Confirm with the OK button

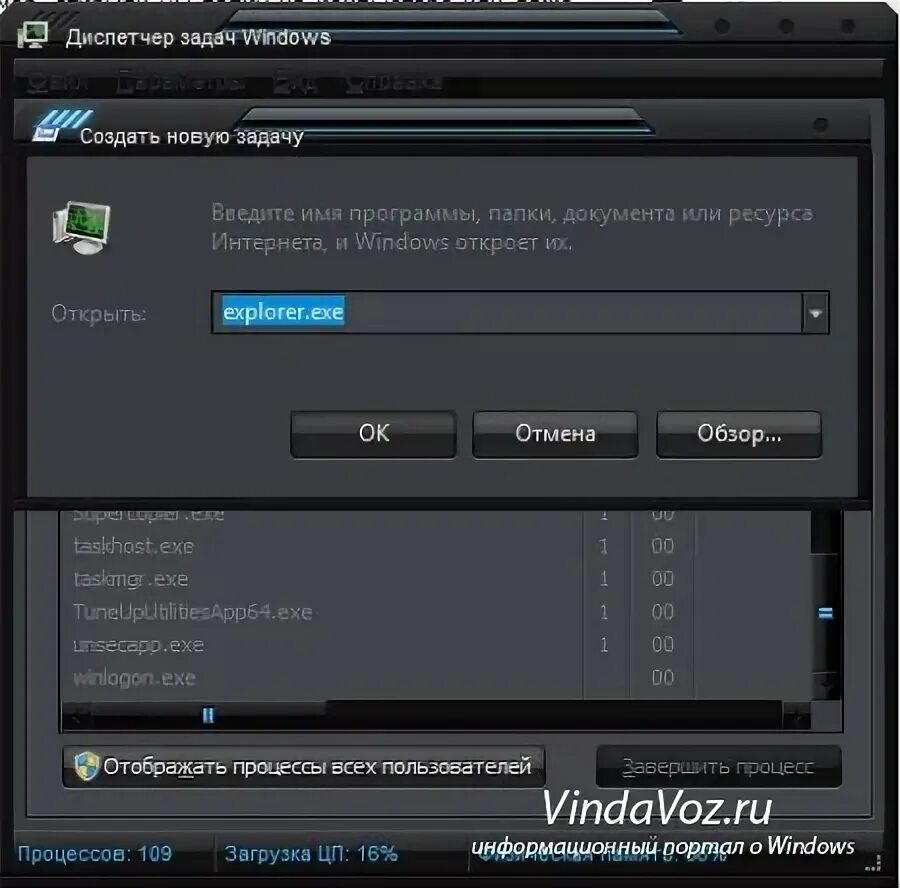tap(374, 434)
